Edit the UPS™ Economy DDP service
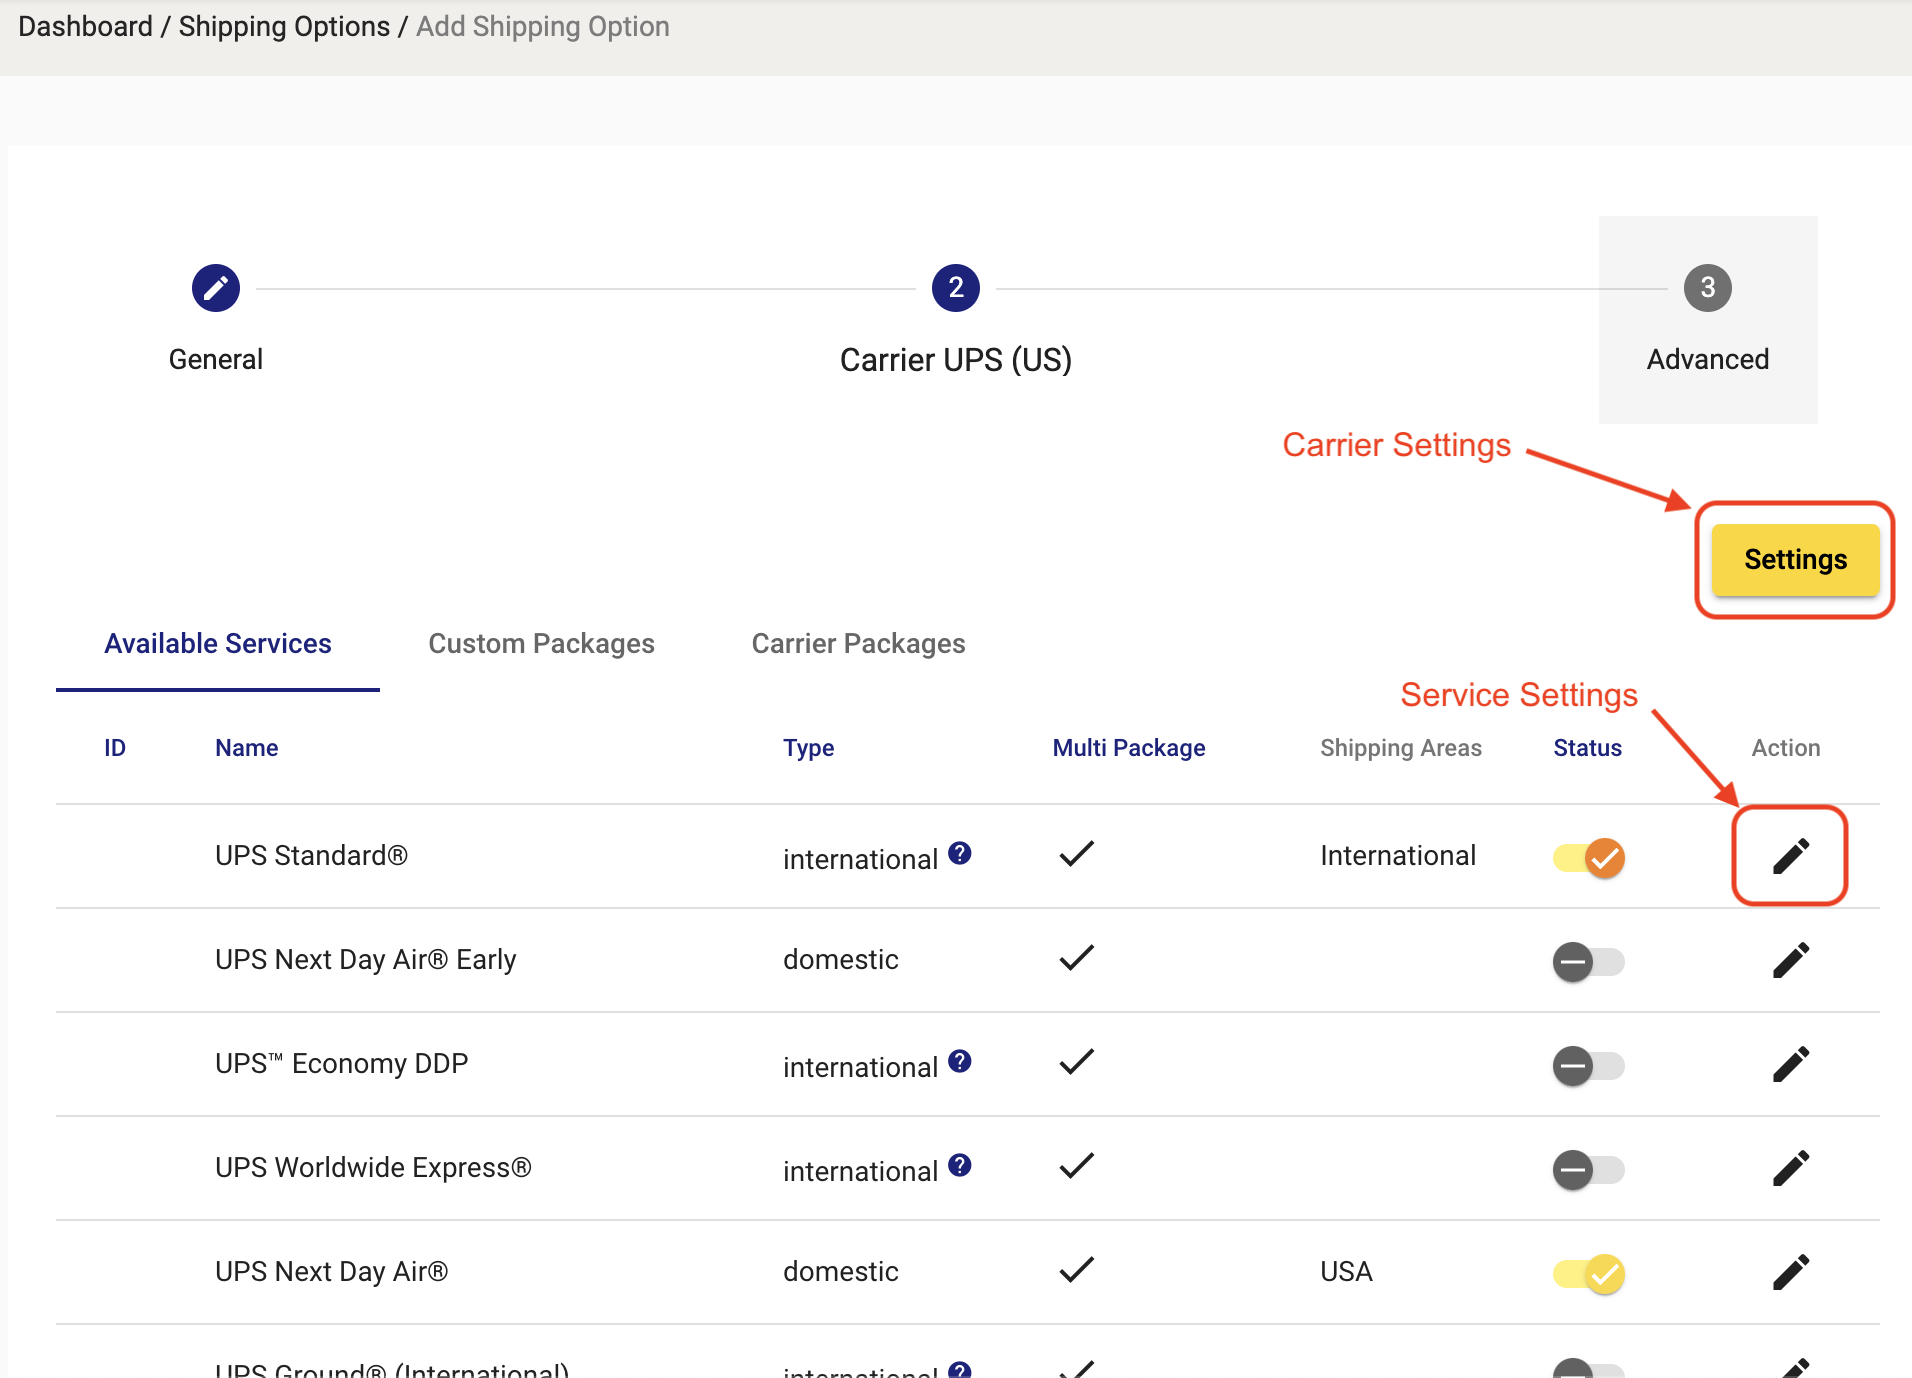Viewport: 1912px width, 1378px height. [x=1791, y=1064]
